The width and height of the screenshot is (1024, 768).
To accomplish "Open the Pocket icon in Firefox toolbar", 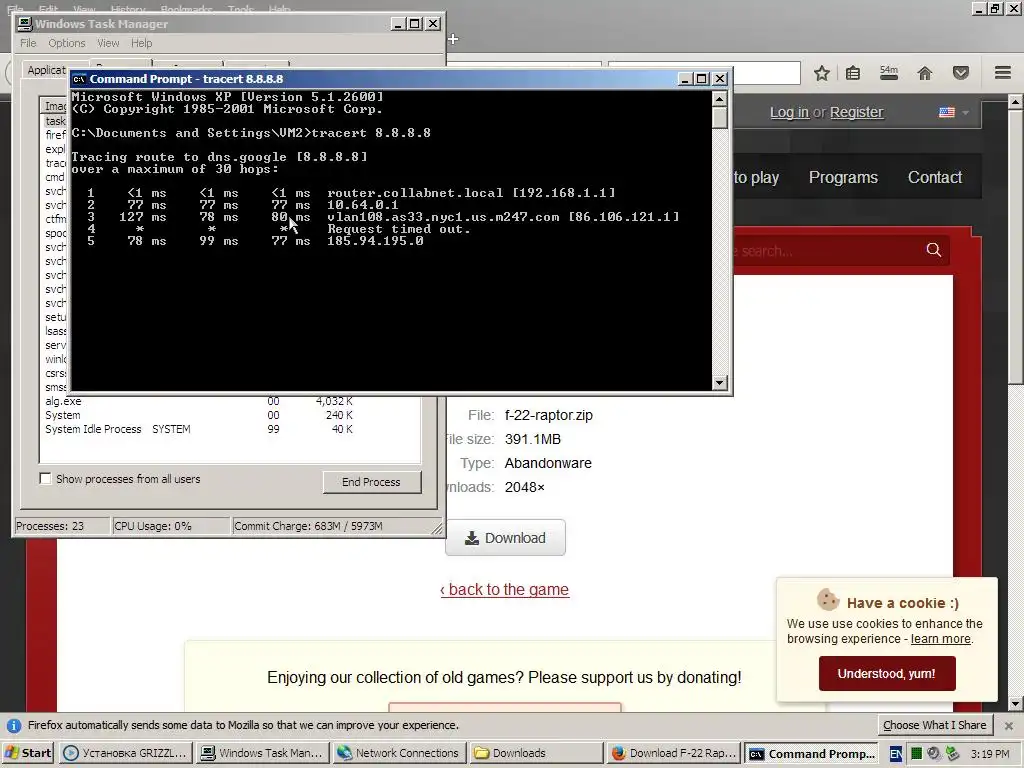I will pyautogui.click(x=961, y=73).
